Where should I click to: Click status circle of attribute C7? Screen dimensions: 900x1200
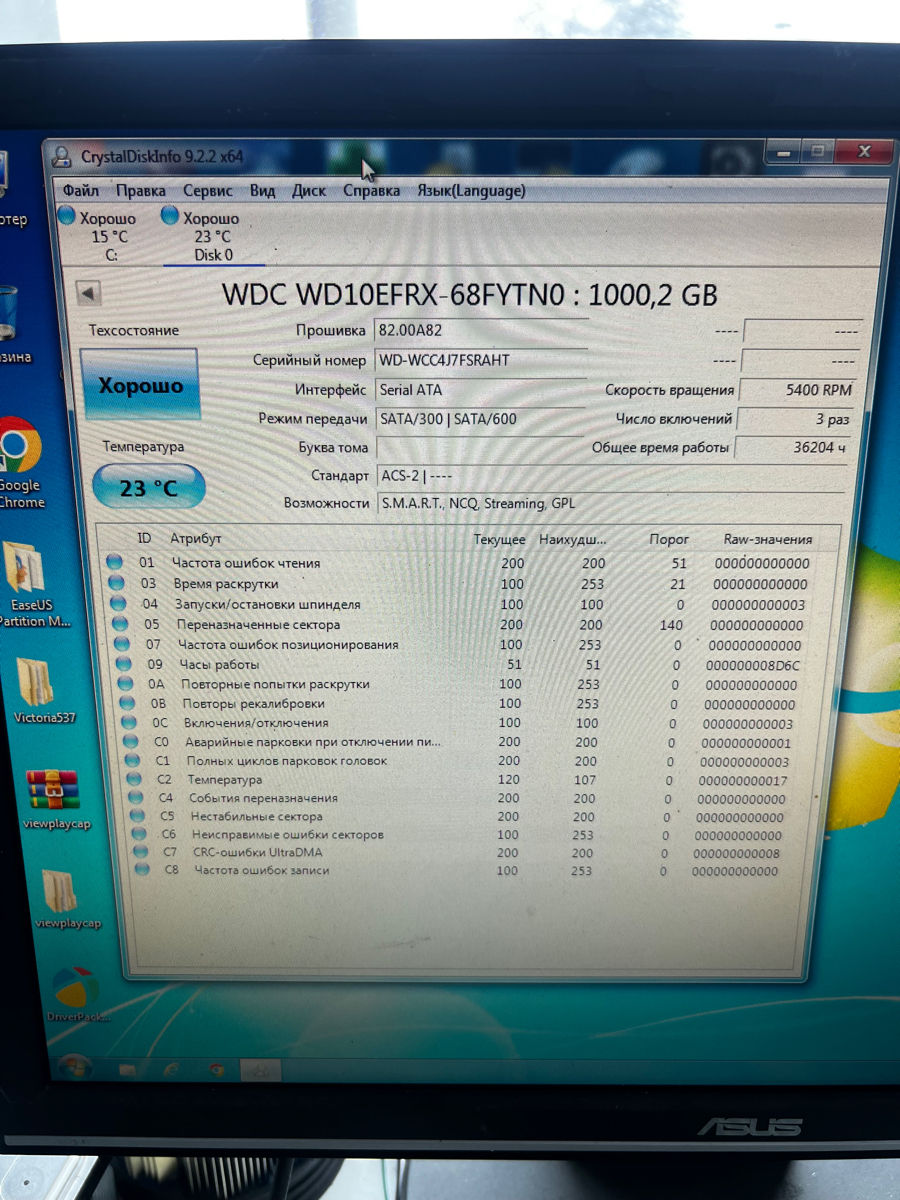point(141,852)
